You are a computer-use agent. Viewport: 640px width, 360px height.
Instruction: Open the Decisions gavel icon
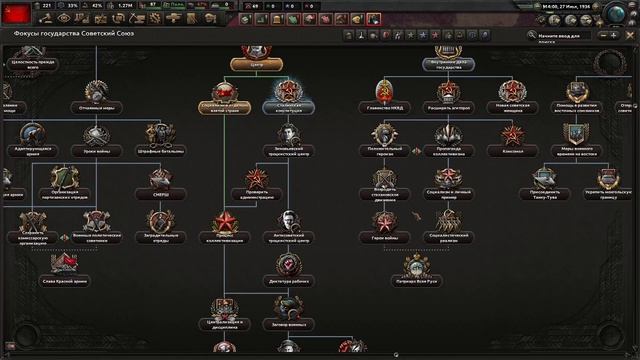(46, 18)
